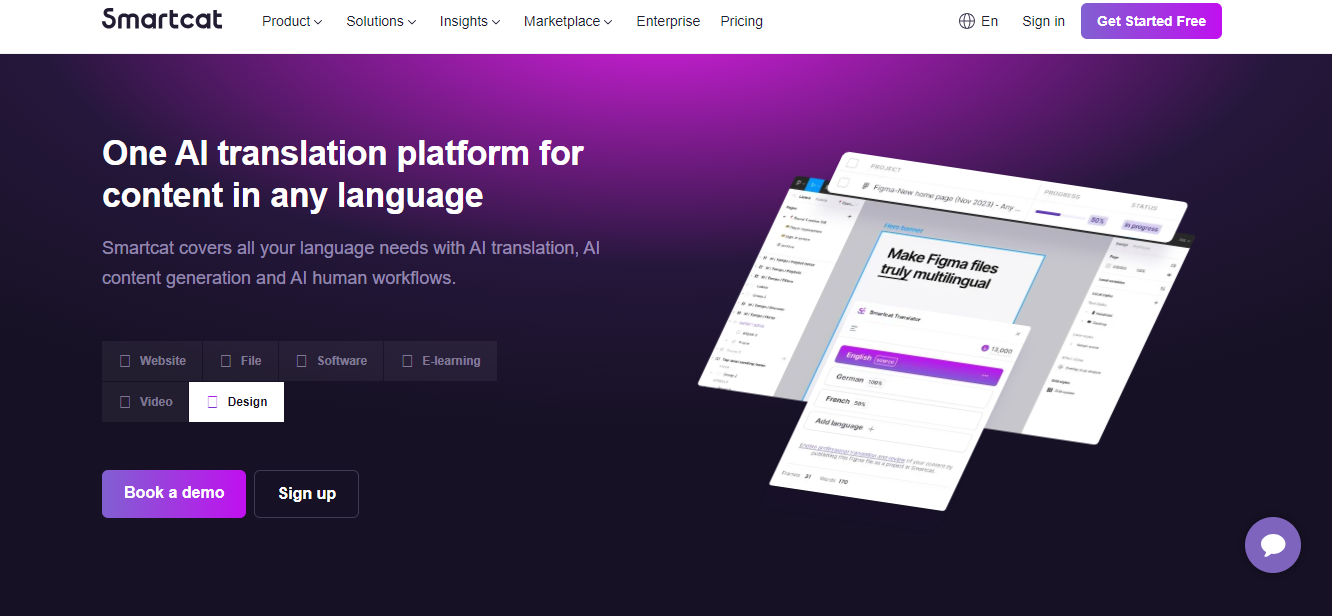Click the Book a demo button
Viewport: 1332px width, 616px height.
click(x=173, y=493)
